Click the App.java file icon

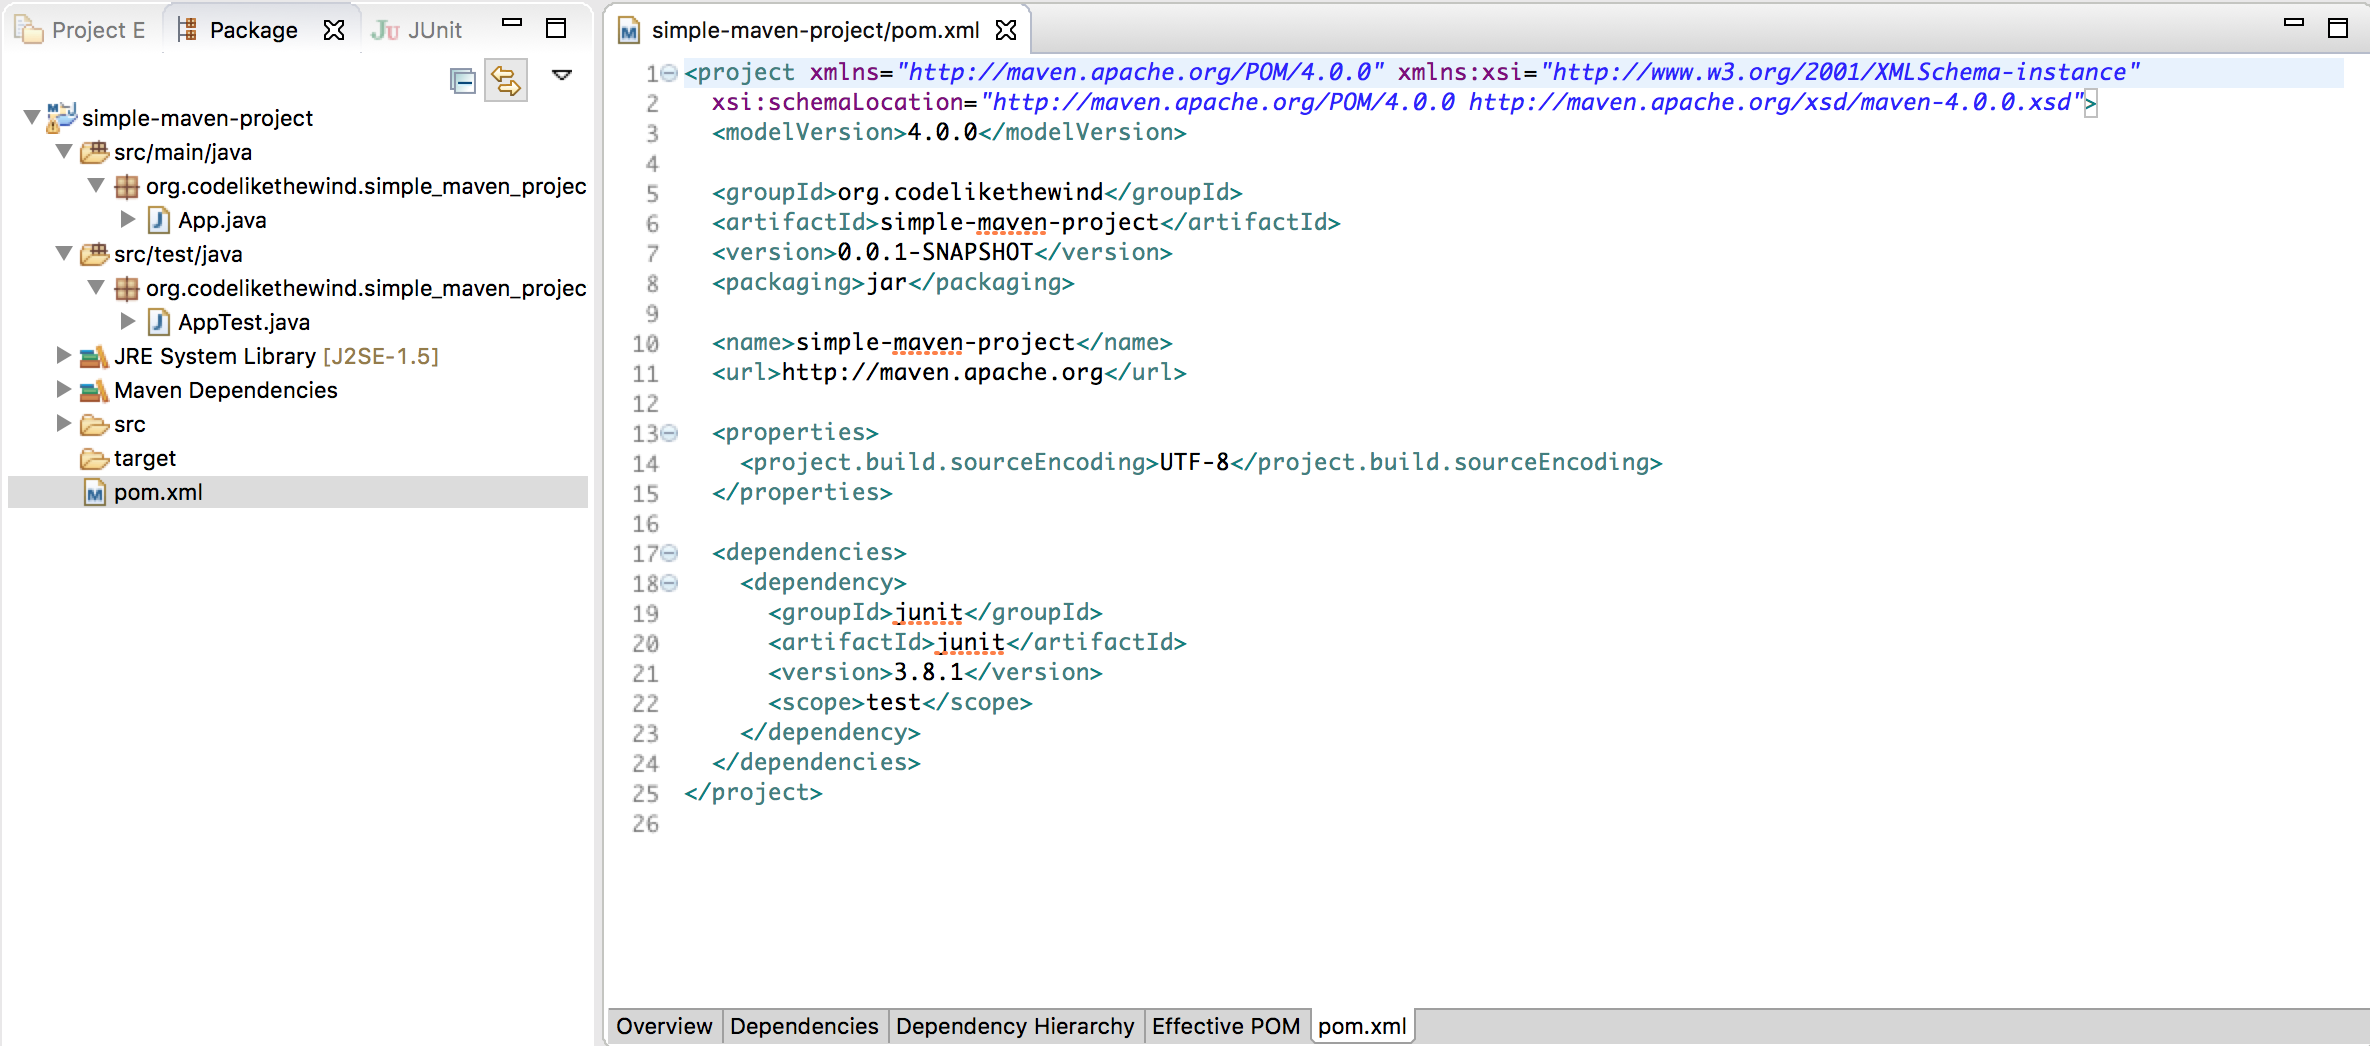point(158,220)
